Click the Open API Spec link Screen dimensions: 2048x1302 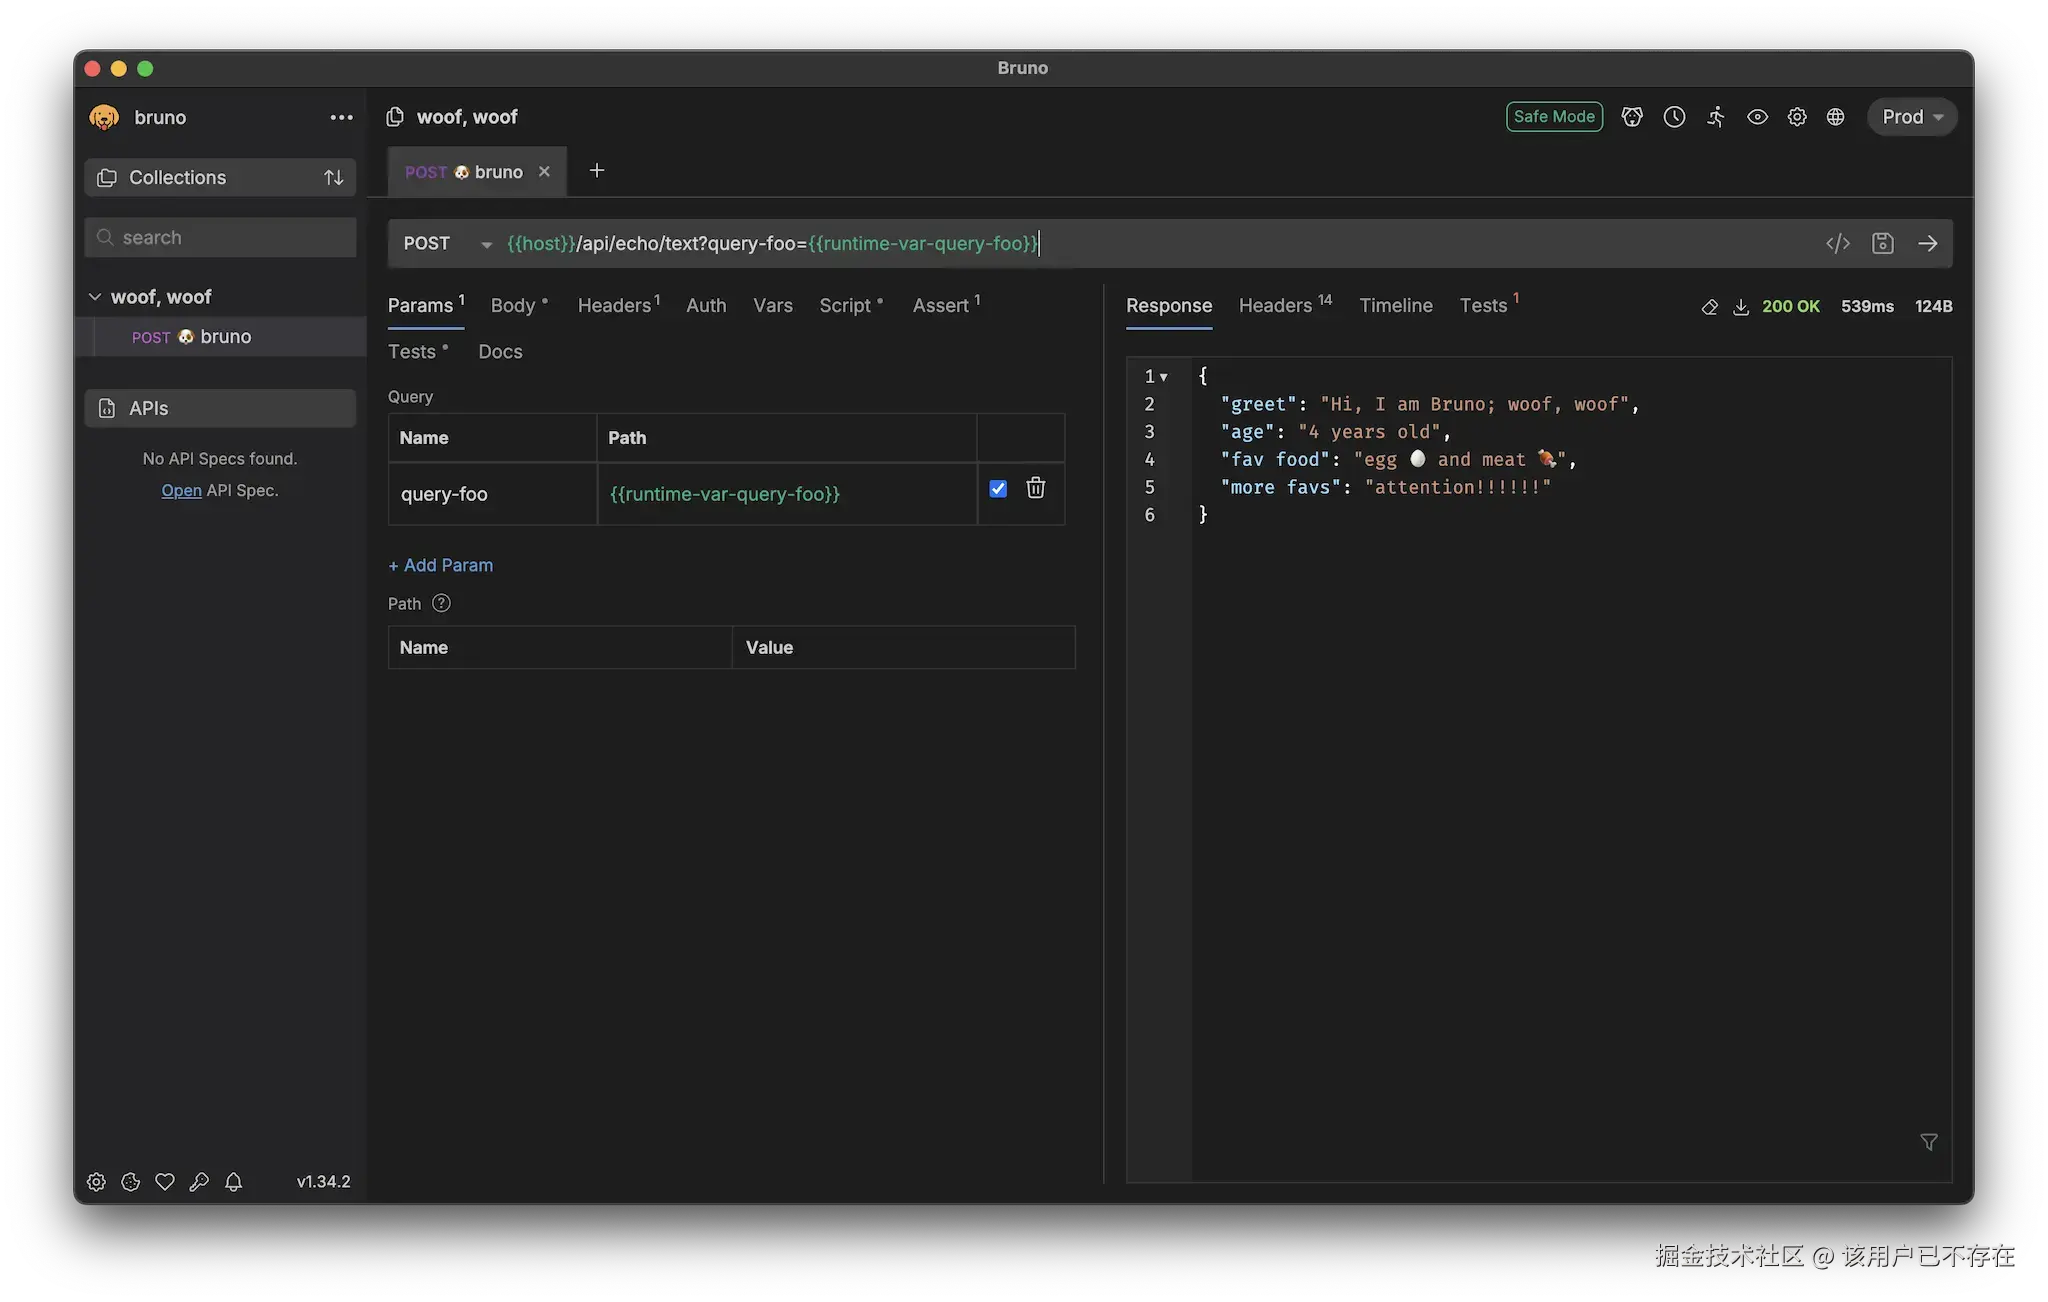pos(181,490)
